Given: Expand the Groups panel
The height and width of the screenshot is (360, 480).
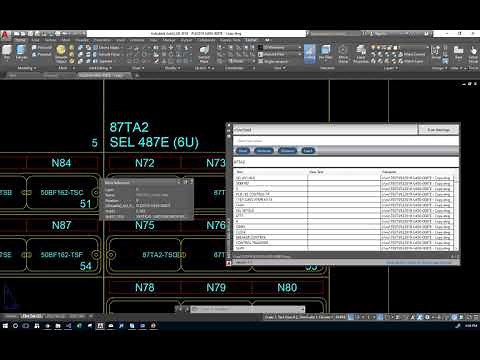Looking at the screenshot, I should [x=439, y=68].
